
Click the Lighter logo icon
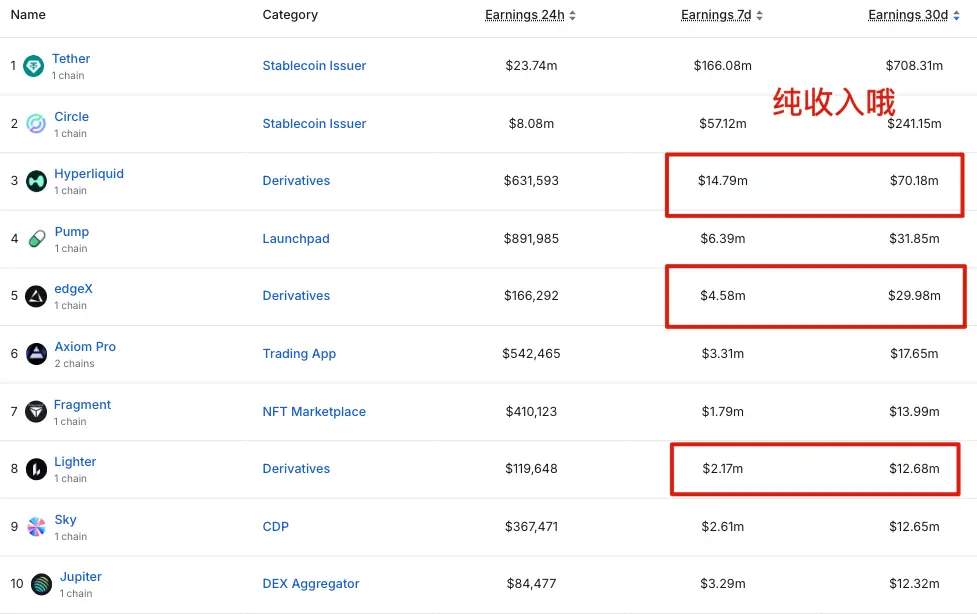tap(36, 469)
